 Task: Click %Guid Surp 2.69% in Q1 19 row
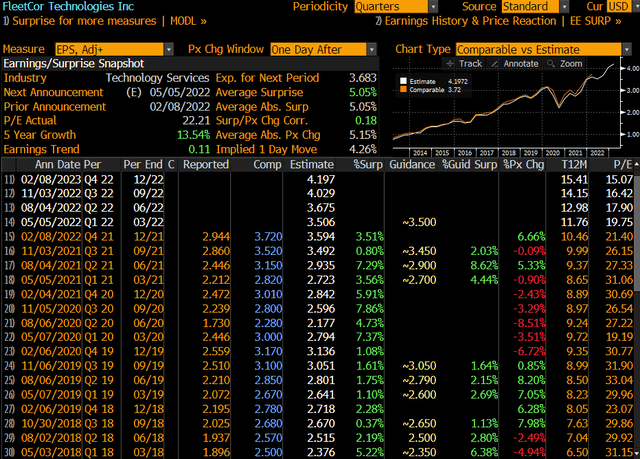pos(484,395)
